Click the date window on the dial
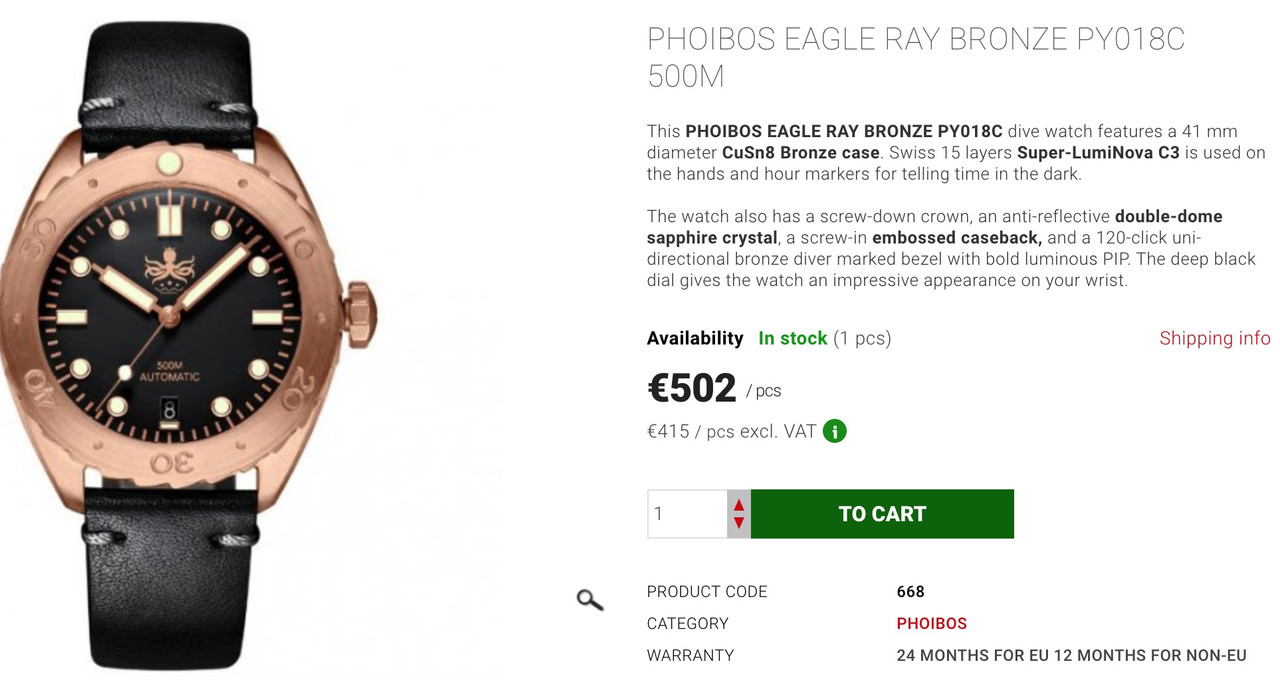This screenshot has width=1280, height=685. [169, 410]
